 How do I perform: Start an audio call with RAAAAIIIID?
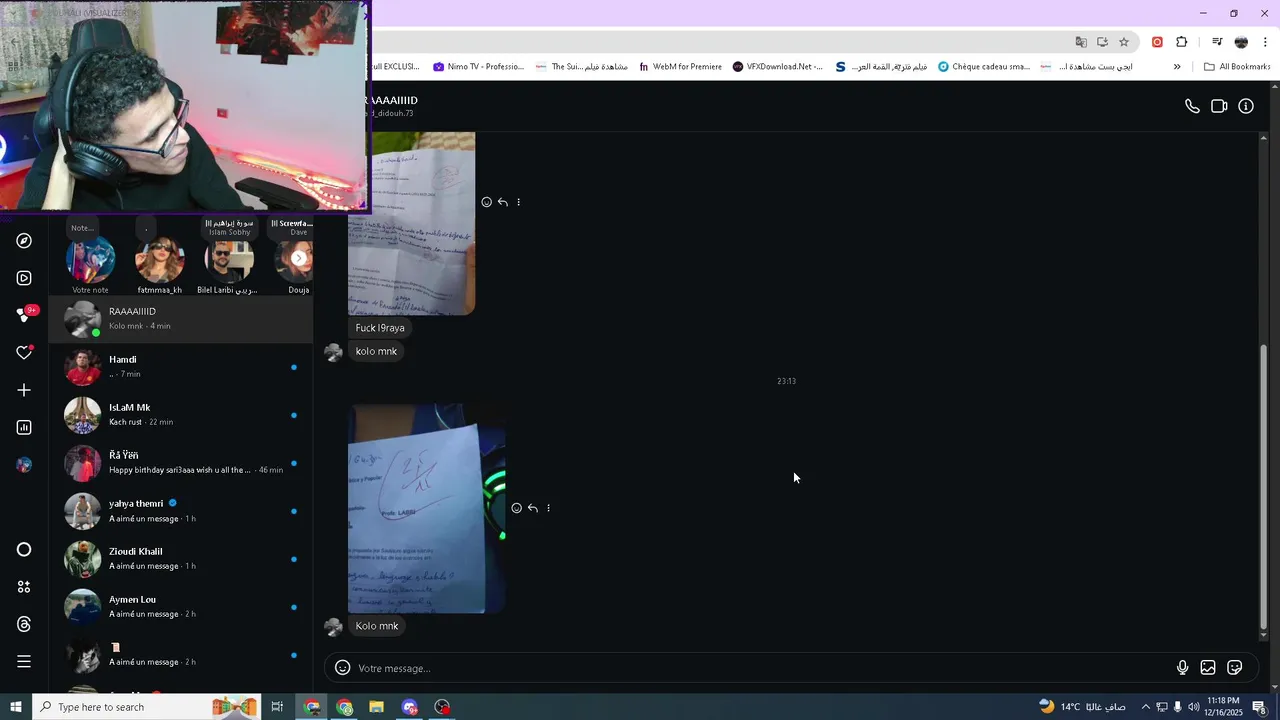tap(1192, 106)
